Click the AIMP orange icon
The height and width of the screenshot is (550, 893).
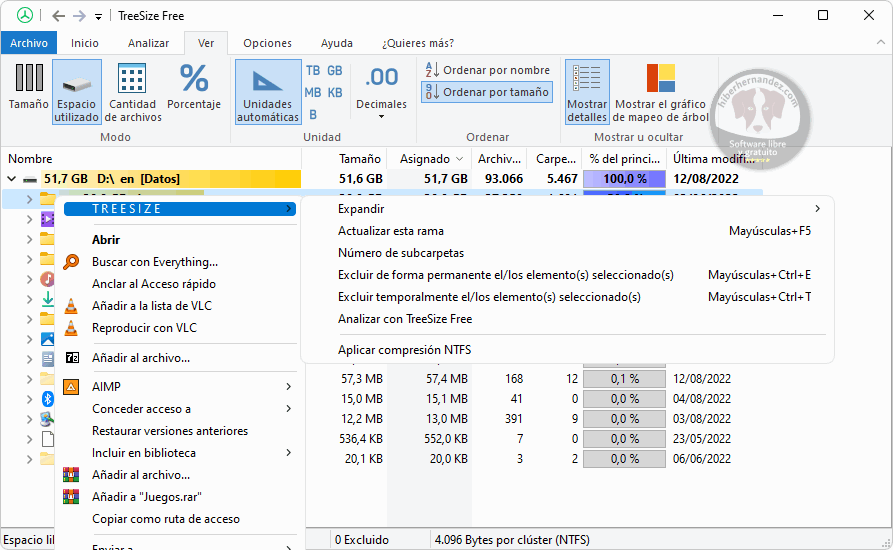pyautogui.click(x=71, y=387)
